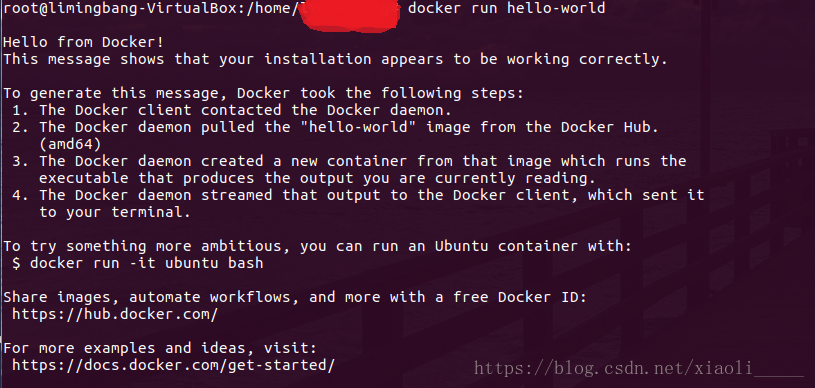This screenshot has height=388, width=815.
Task: Click the line mentioning "hello-world" image from Docker Hub
Action: click(x=336, y=127)
